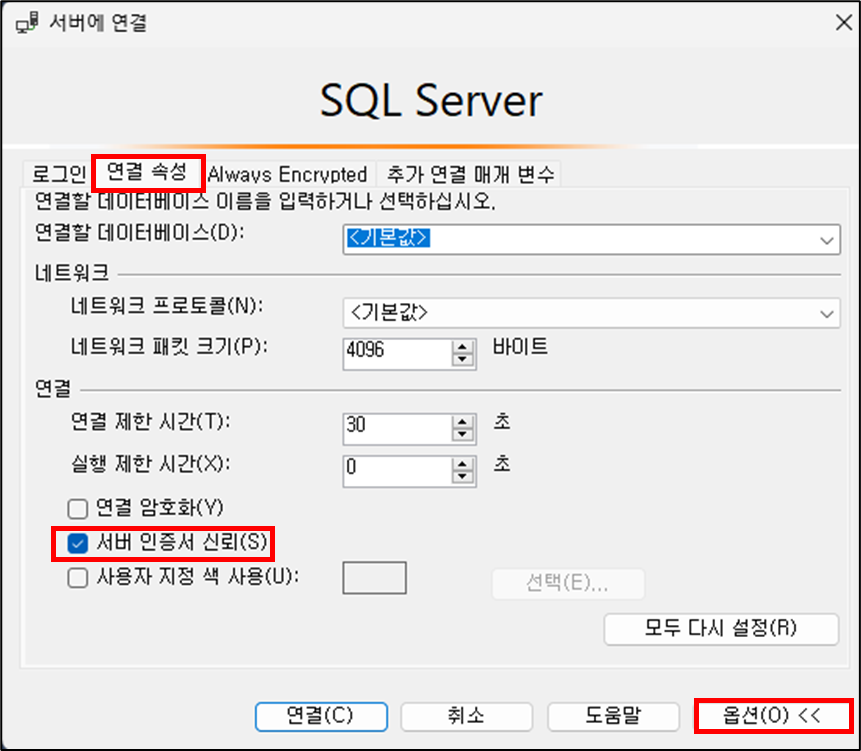Open the 연결할 데이터베이스 dropdown

coord(827,240)
